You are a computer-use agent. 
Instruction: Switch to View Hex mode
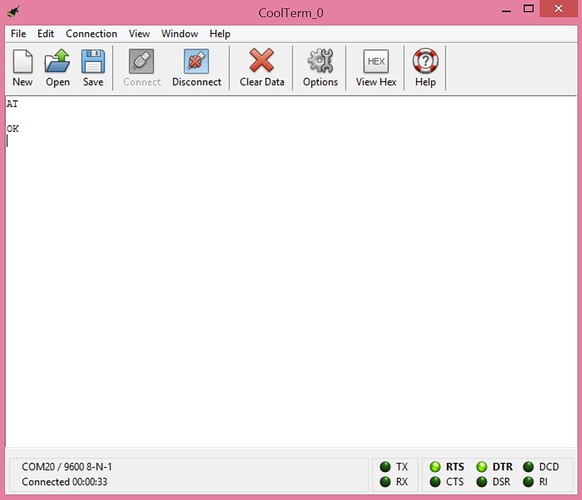(376, 68)
